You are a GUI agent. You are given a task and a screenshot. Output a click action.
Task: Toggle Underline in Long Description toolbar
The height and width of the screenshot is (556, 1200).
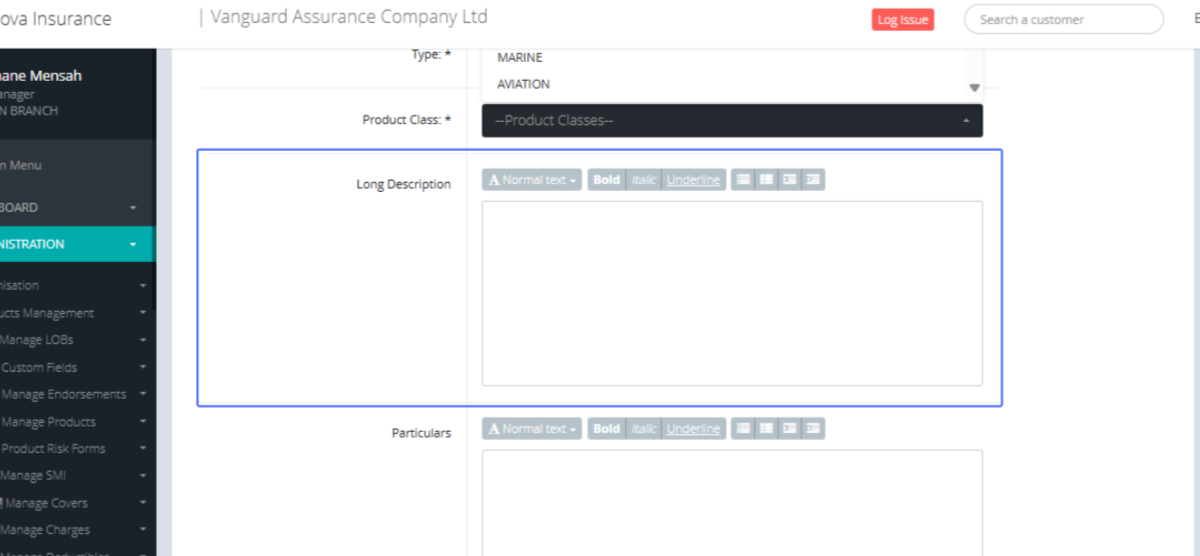click(693, 180)
